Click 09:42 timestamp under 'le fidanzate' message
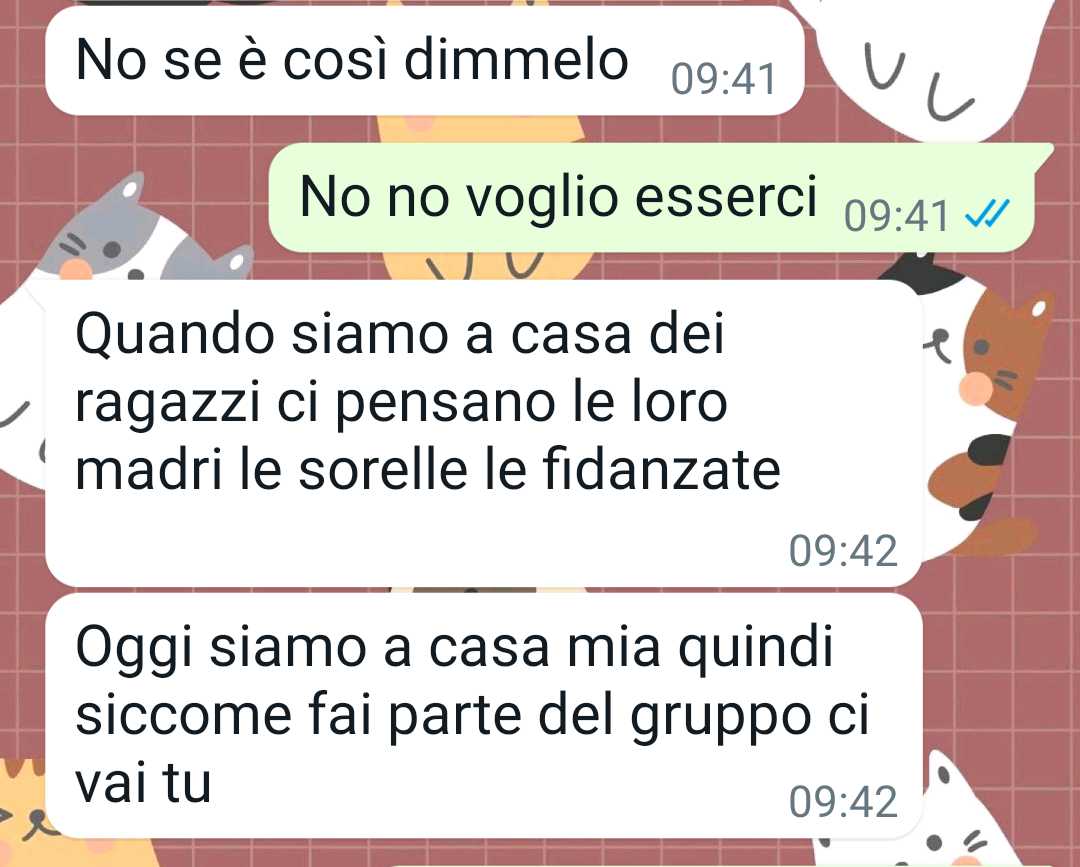The width and height of the screenshot is (1080, 867). click(844, 551)
